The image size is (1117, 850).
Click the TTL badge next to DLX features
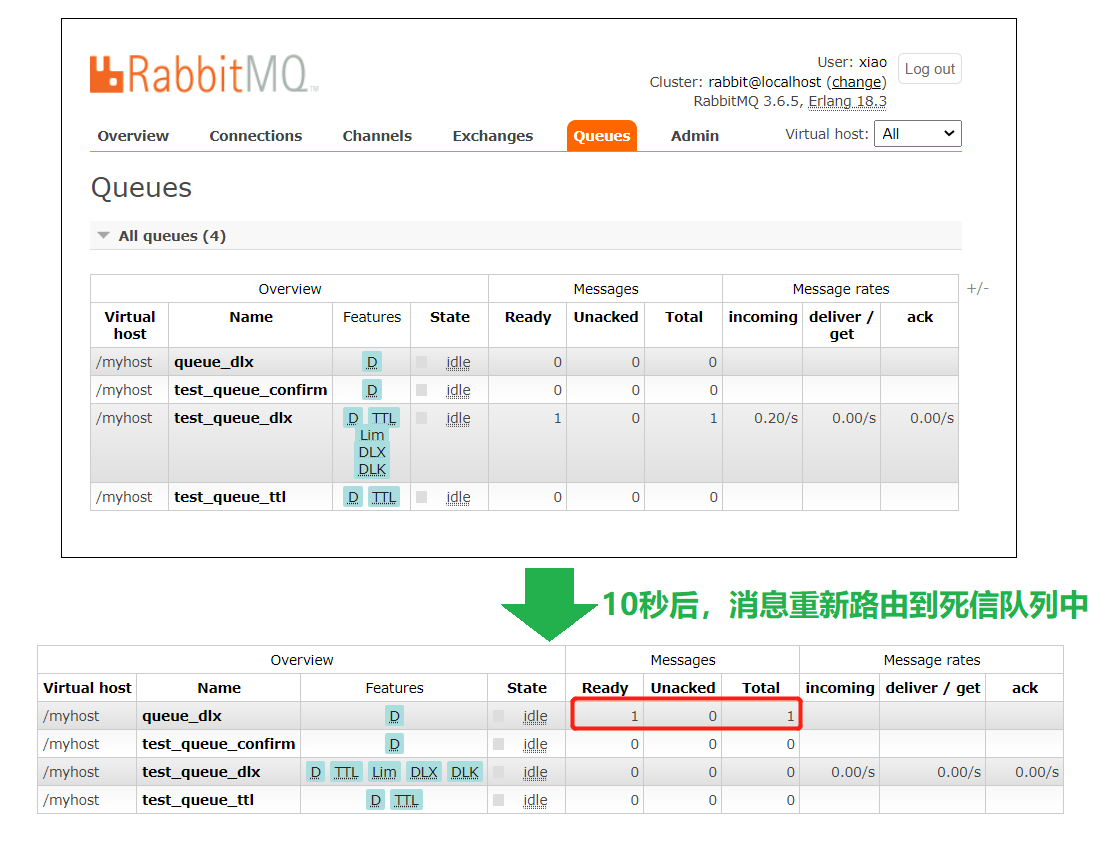click(x=383, y=418)
